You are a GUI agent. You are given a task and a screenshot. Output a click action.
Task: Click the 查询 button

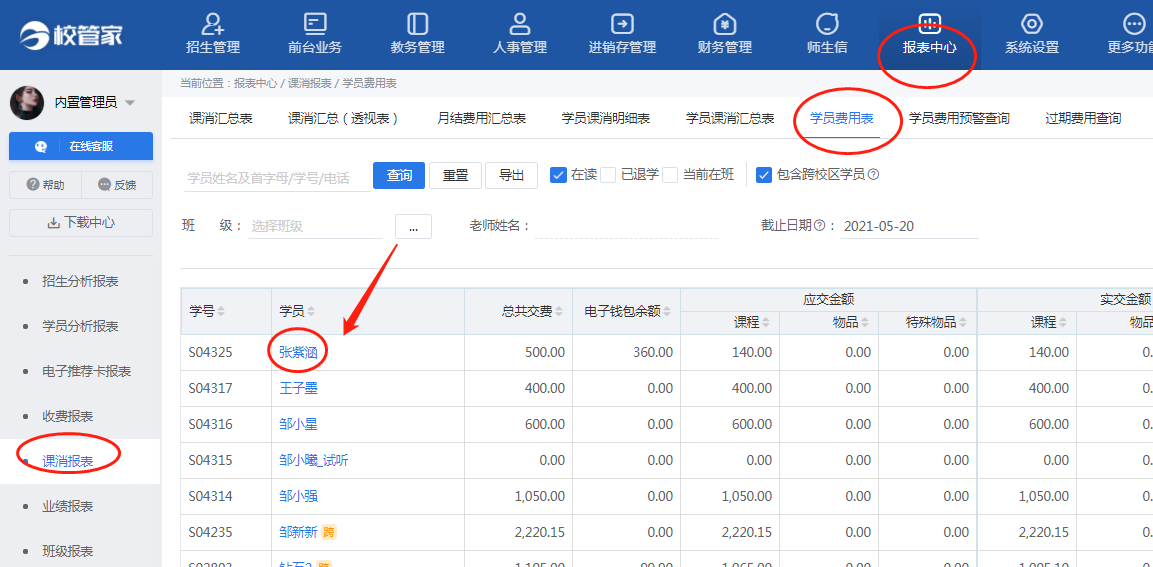click(x=399, y=175)
